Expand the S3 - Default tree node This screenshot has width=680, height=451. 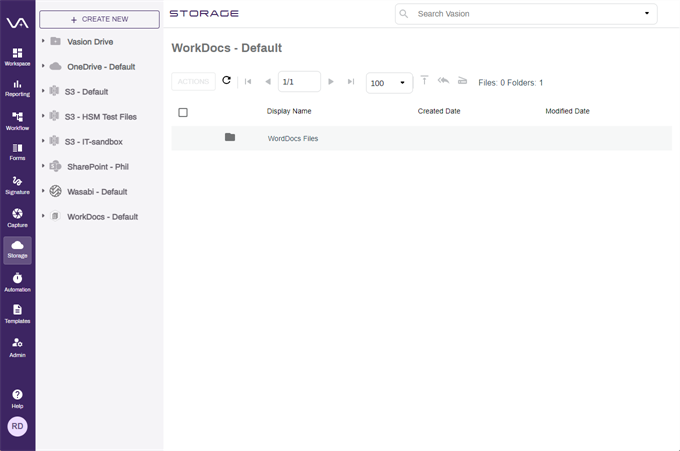coord(43,91)
